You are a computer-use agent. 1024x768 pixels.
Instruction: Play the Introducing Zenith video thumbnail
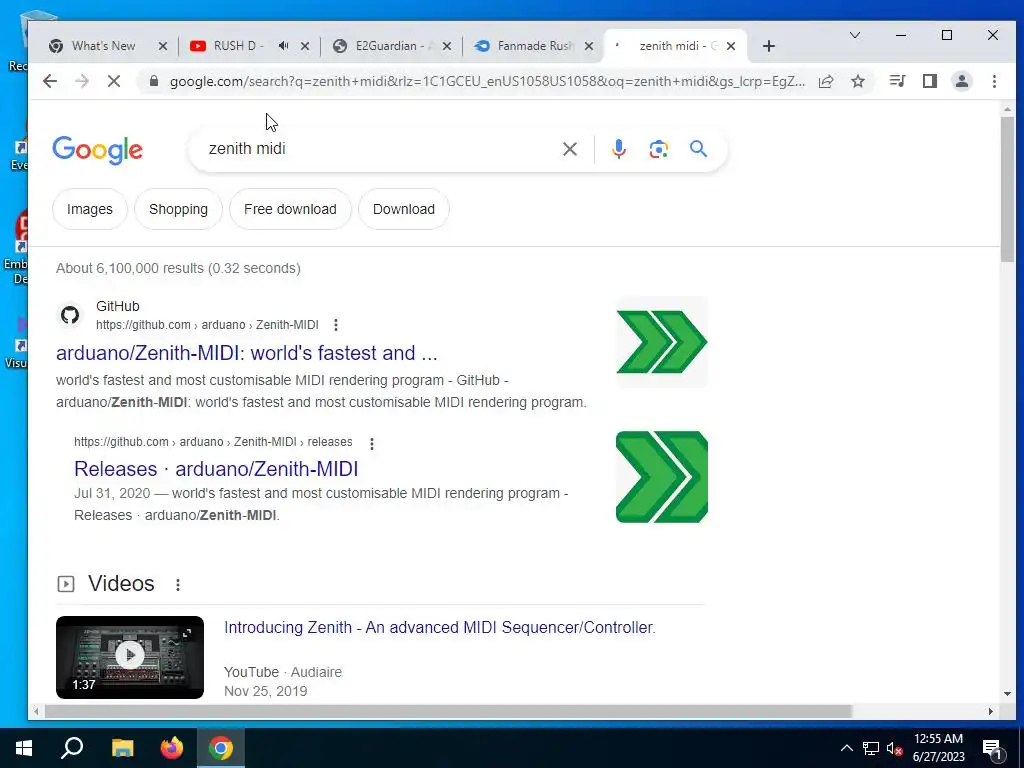(130, 657)
